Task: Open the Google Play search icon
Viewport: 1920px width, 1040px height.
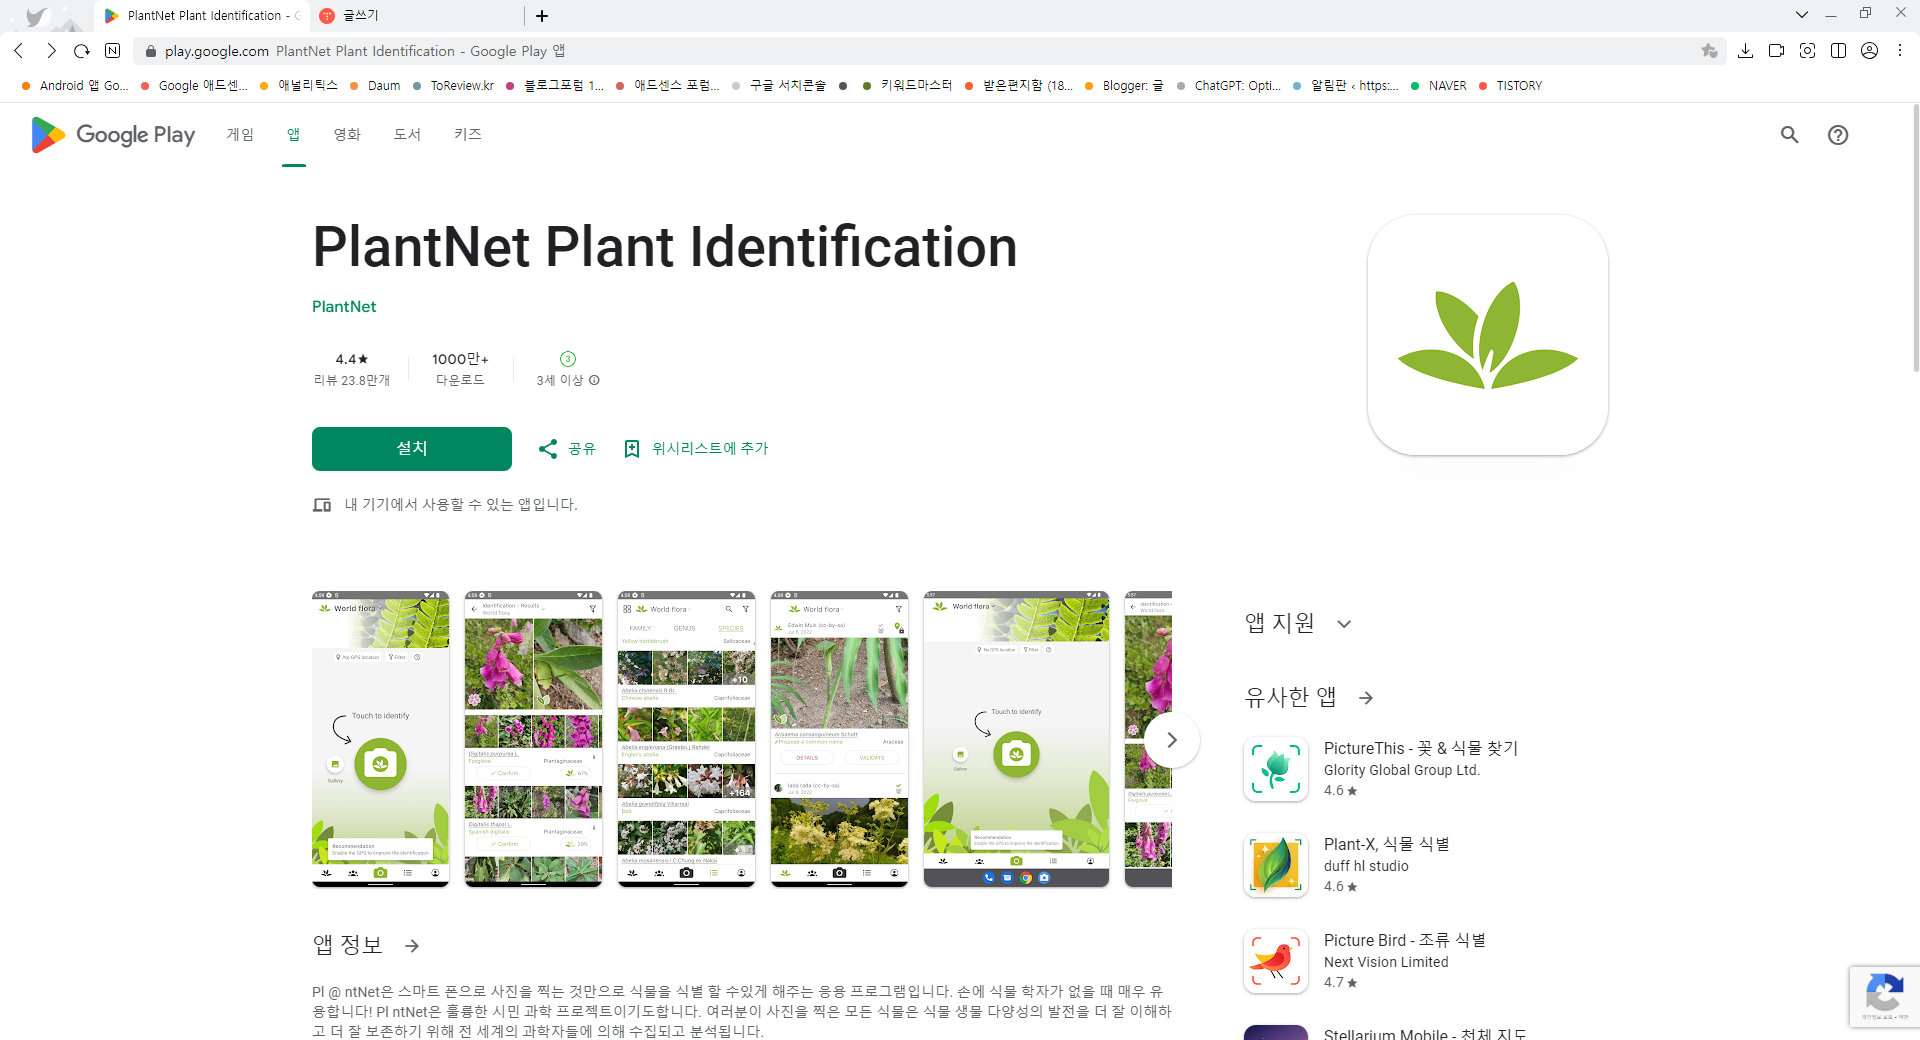Action: (x=1789, y=135)
